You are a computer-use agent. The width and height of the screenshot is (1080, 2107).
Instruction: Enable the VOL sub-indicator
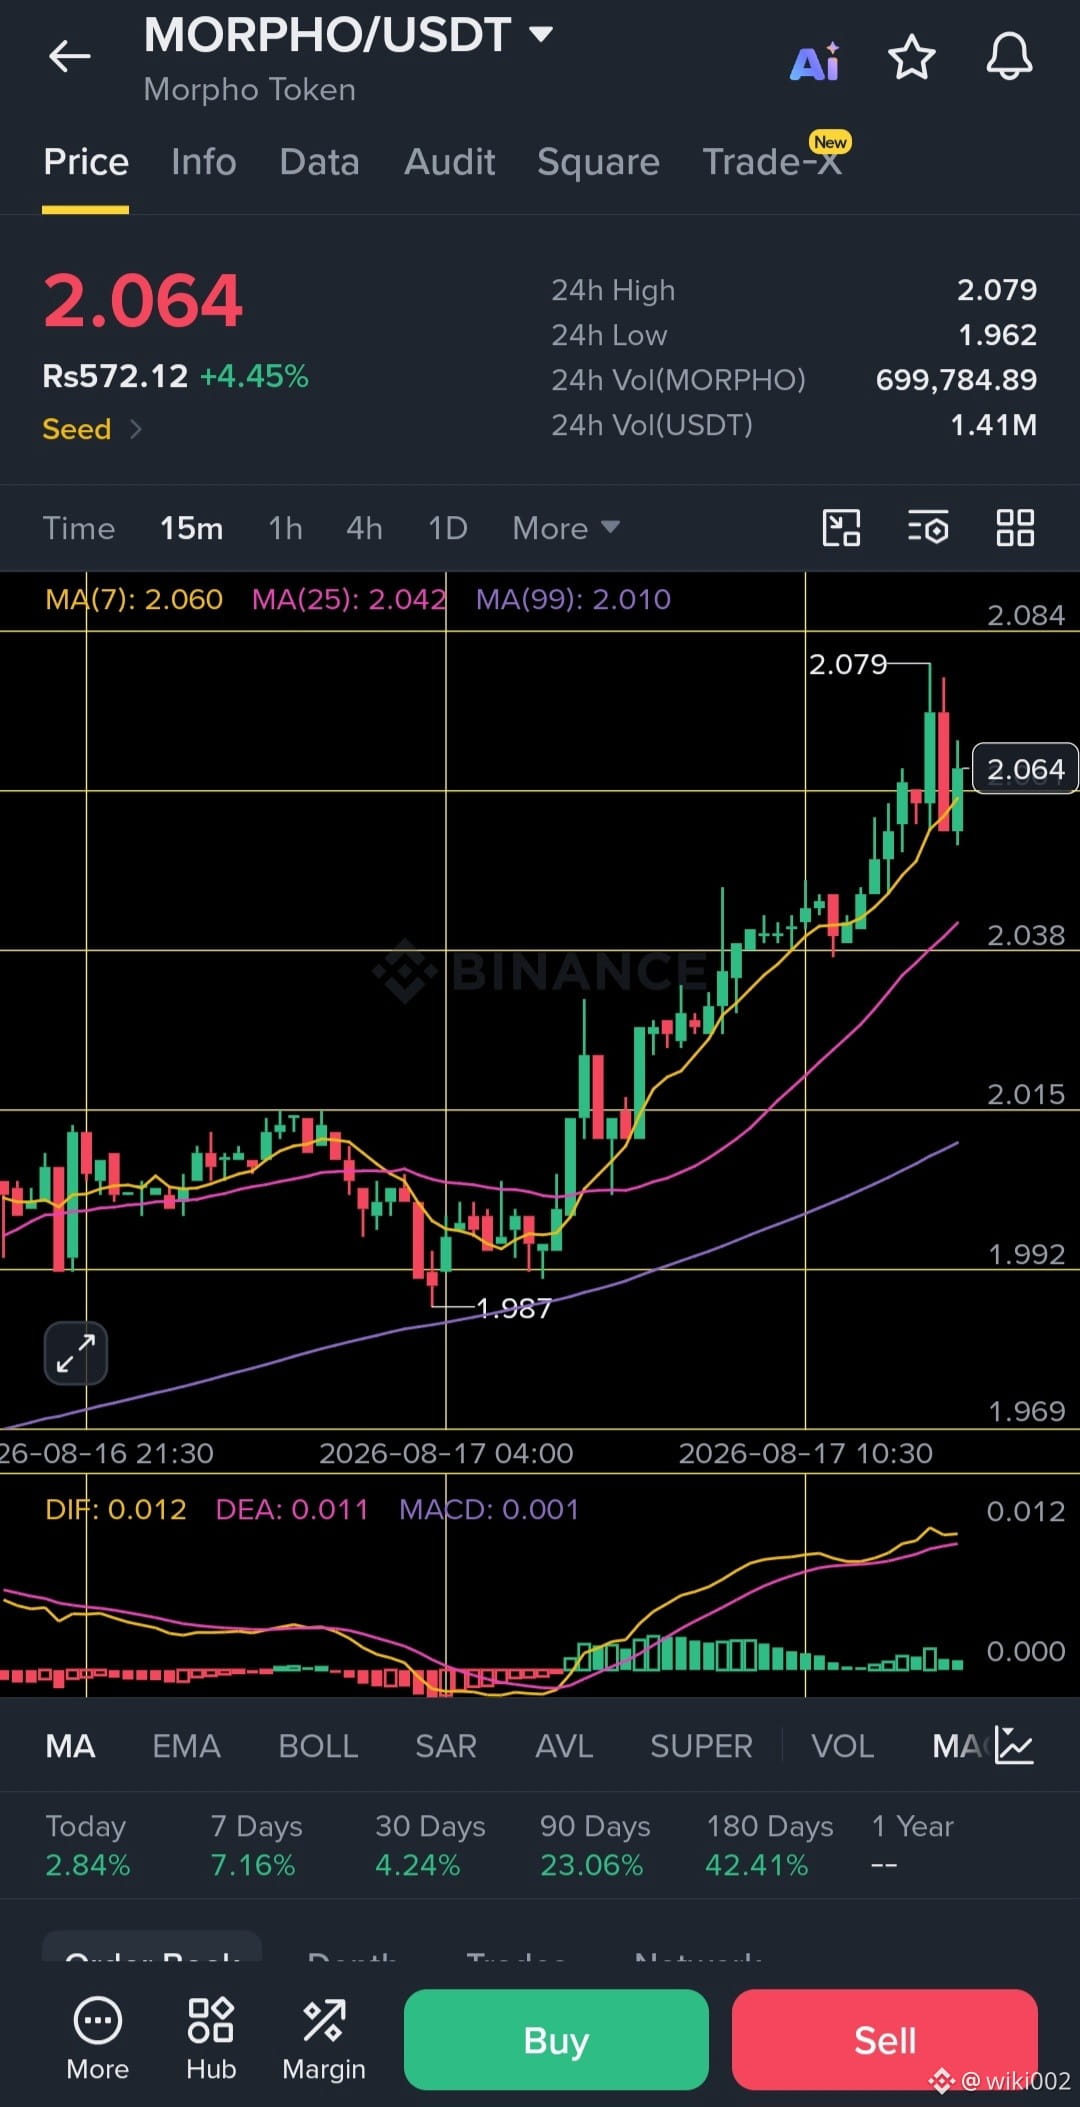click(x=843, y=1746)
